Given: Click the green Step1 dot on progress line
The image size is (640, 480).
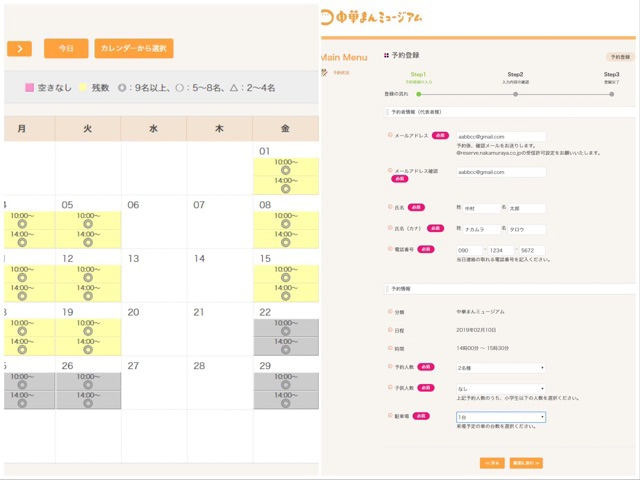Looking at the screenshot, I should pyautogui.click(x=418, y=94).
